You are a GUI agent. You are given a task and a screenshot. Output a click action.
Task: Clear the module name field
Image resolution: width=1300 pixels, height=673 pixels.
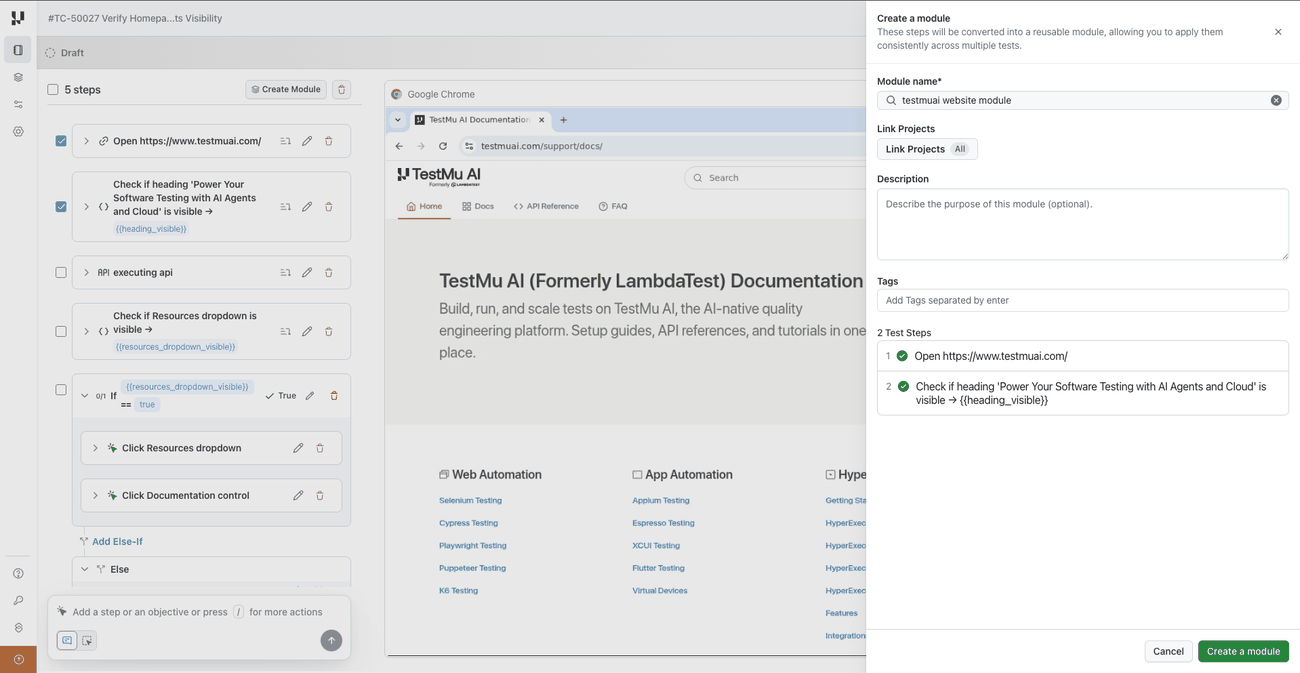(1276, 100)
